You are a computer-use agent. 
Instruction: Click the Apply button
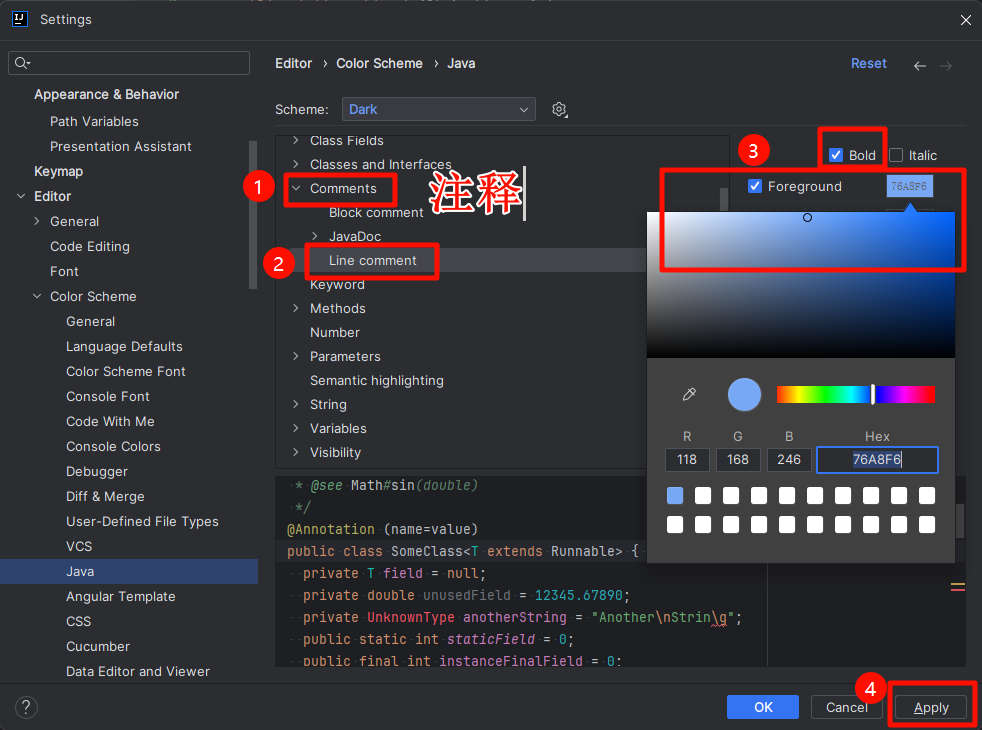[931, 707]
